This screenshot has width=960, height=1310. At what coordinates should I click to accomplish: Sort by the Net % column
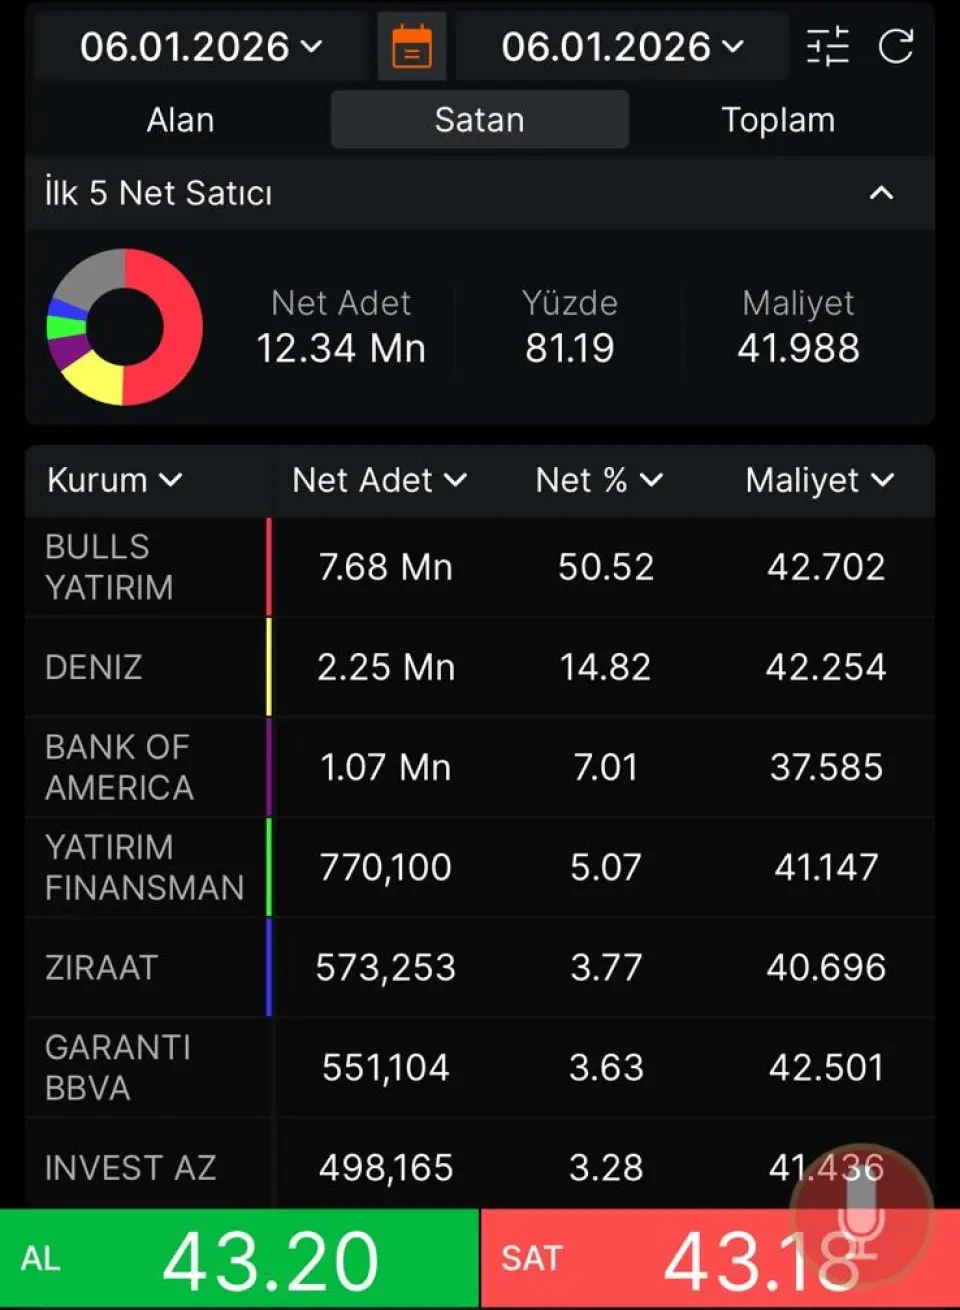[599, 480]
